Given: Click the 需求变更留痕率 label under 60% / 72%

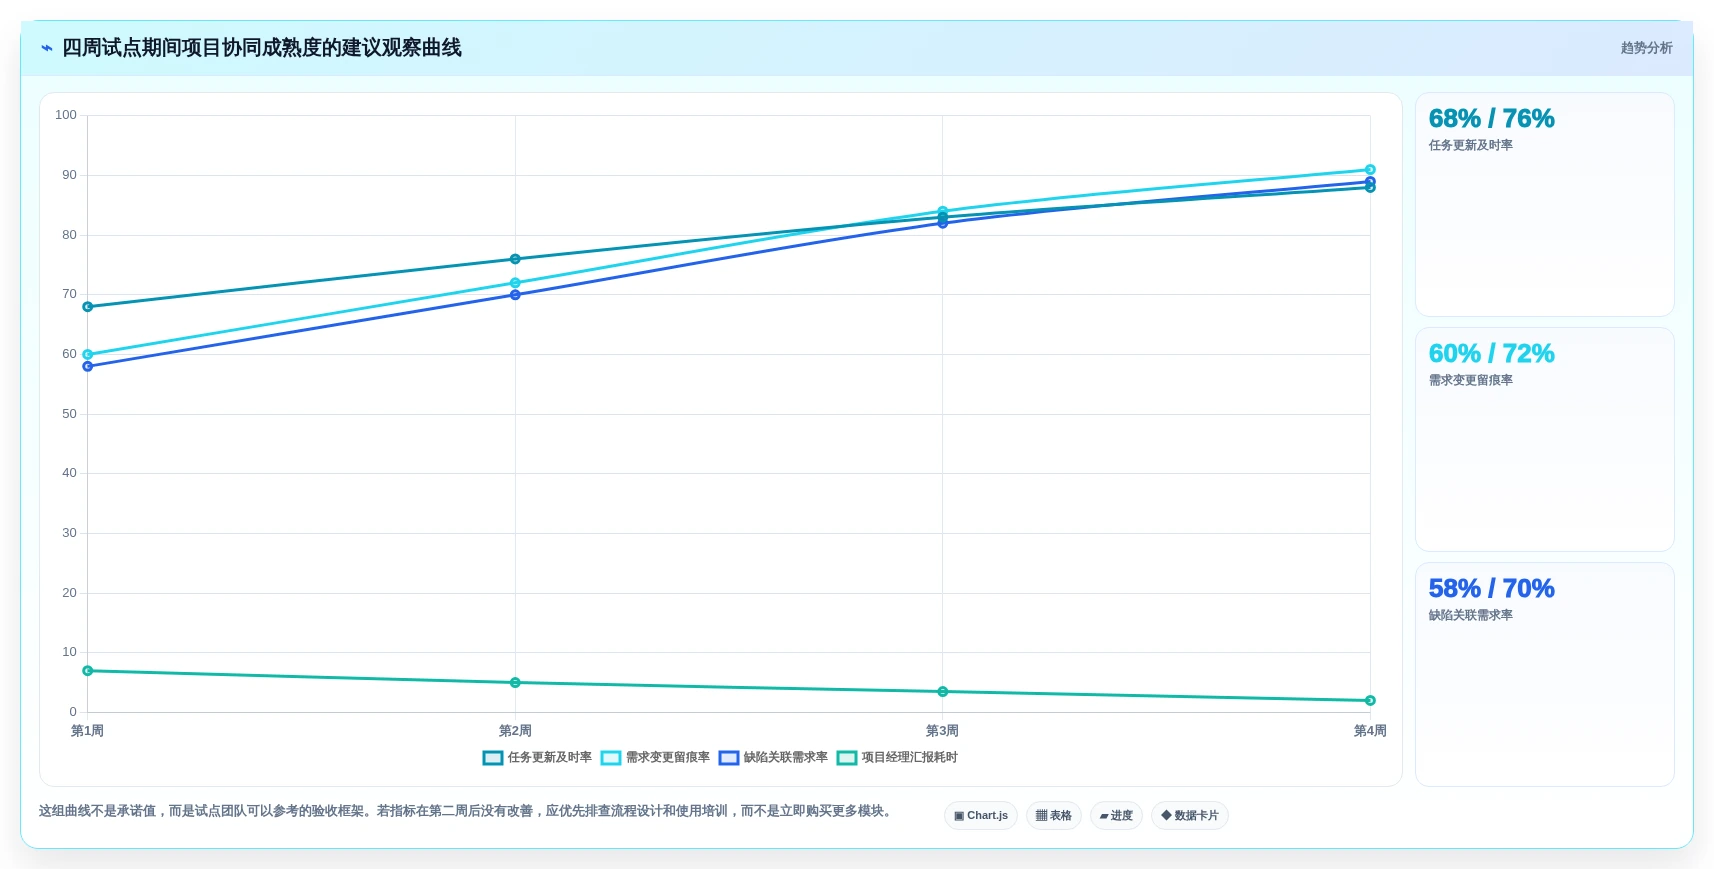Looking at the screenshot, I should click(x=1471, y=380).
